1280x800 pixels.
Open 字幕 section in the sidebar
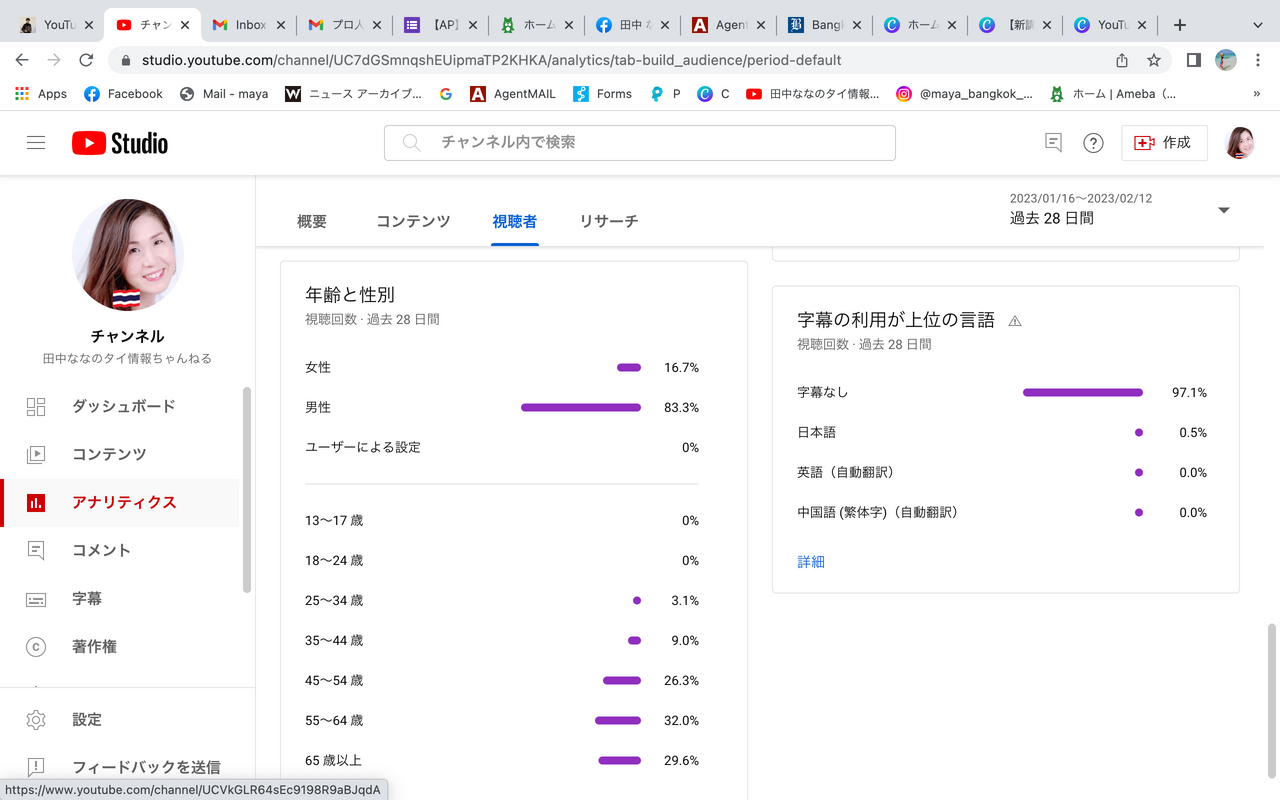[x=87, y=599]
